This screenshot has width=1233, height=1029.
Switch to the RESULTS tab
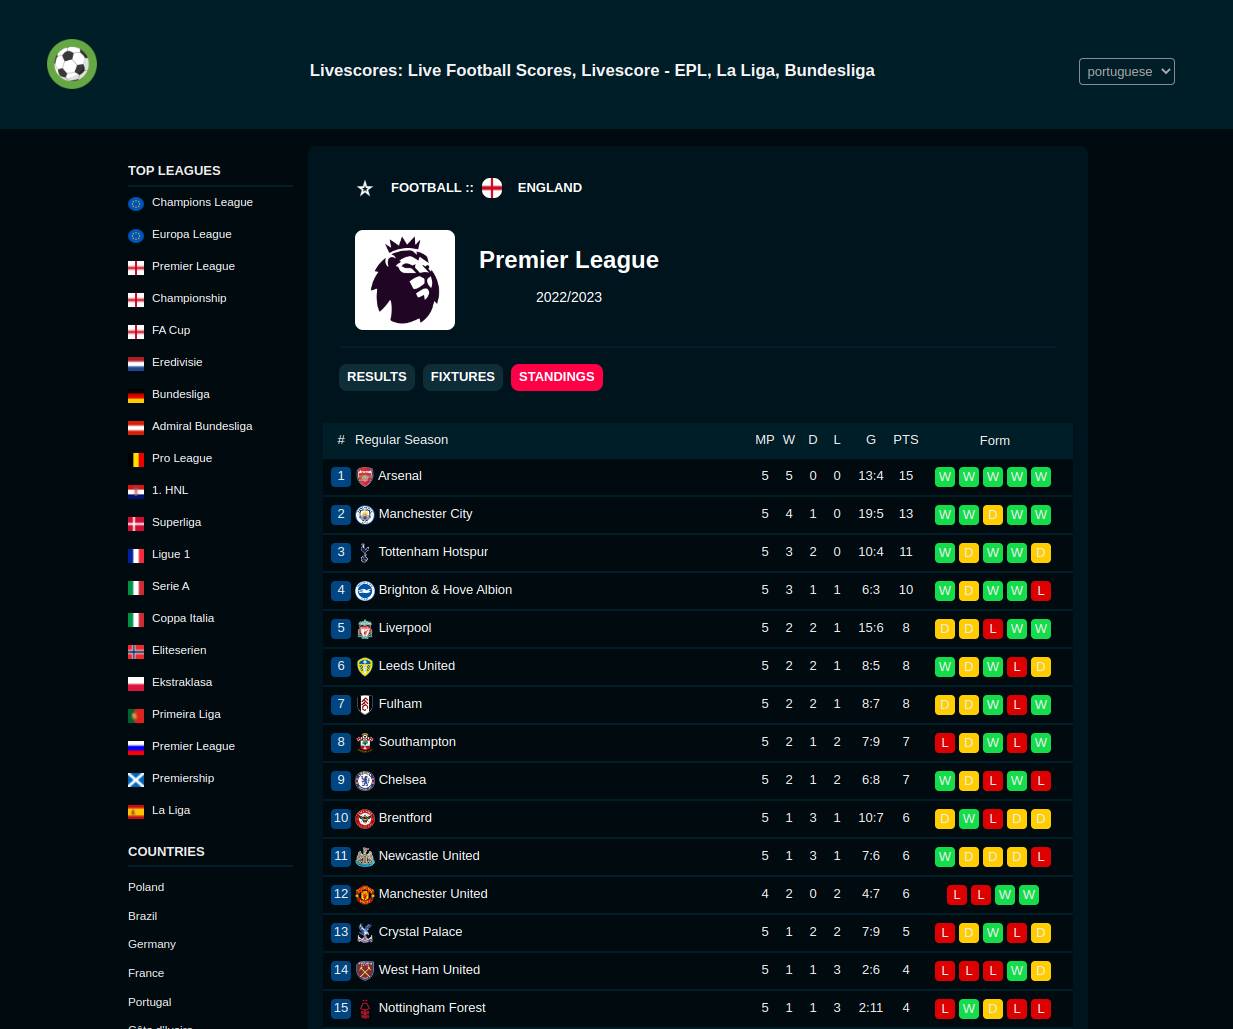tap(377, 377)
